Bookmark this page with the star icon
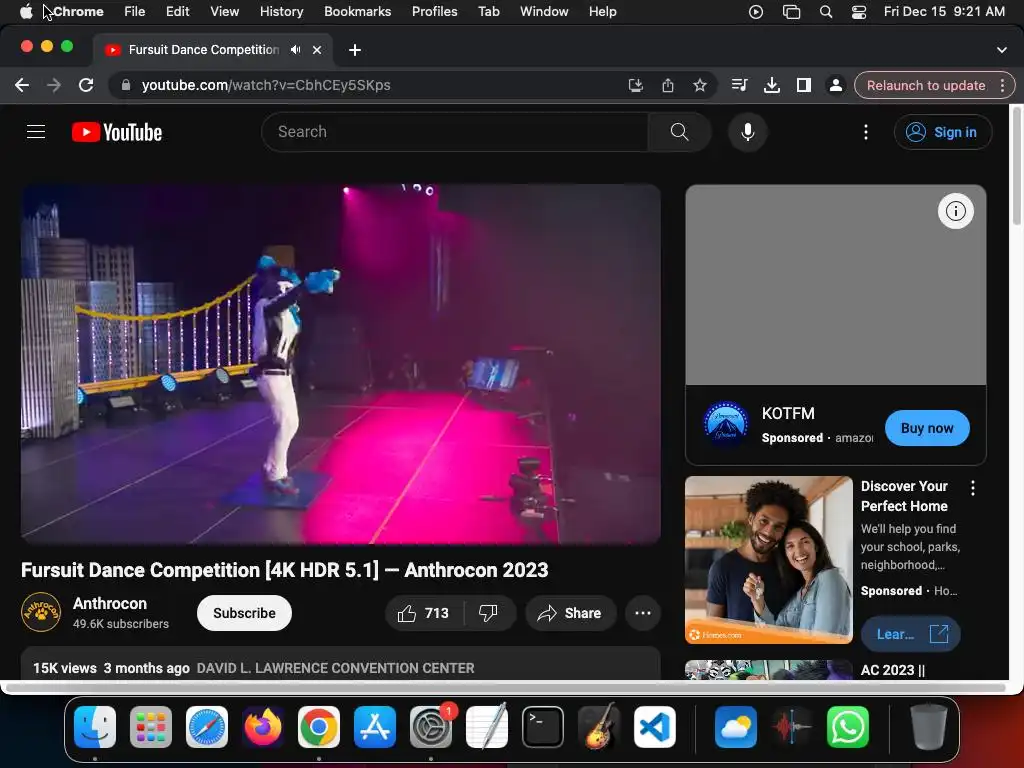Image resolution: width=1024 pixels, height=768 pixels. 700,85
